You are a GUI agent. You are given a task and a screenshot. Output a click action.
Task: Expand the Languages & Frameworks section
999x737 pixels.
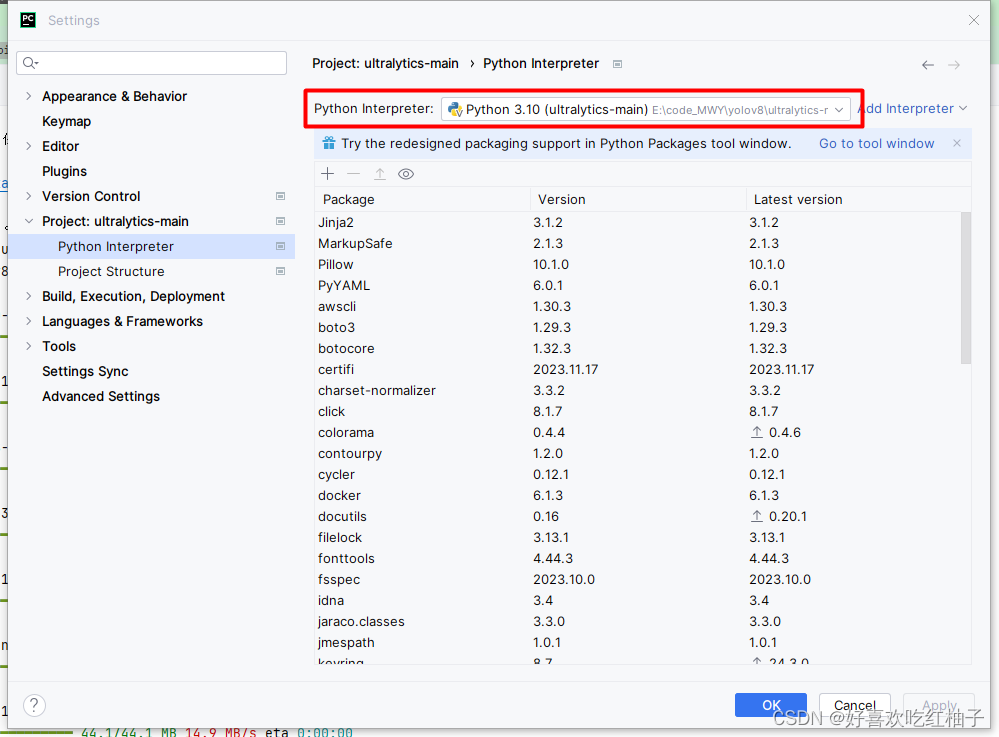click(28, 321)
